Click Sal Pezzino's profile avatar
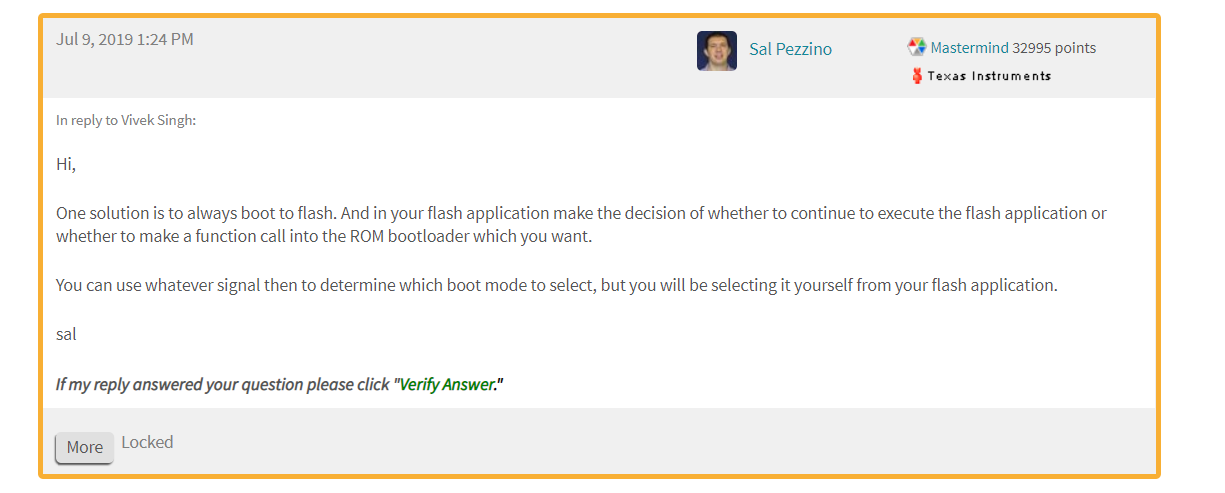 716,50
